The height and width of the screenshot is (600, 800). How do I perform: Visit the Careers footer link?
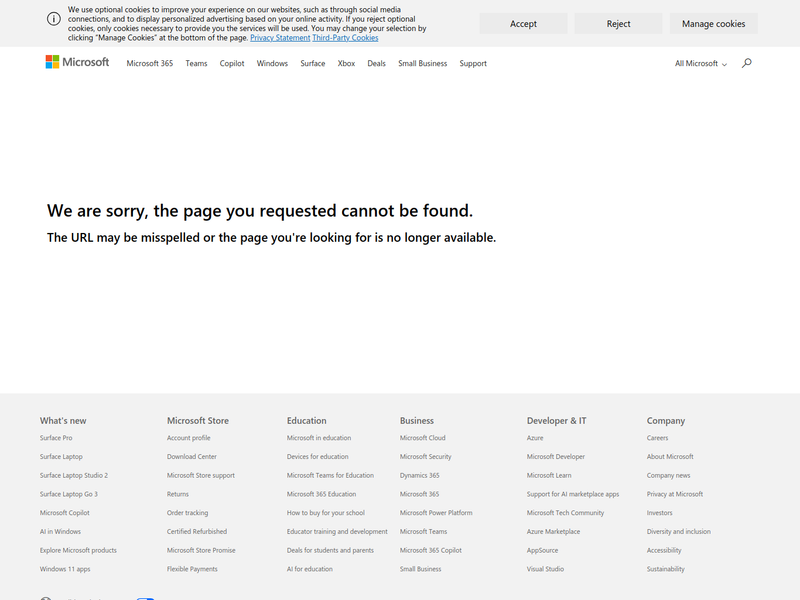pyautogui.click(x=657, y=438)
